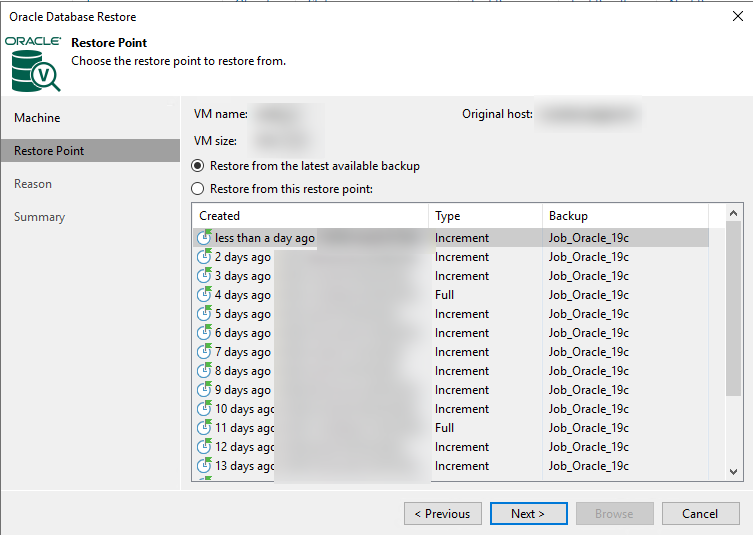Screen dimensions: 753x535
Task: Click restore point icon for 10 days ago
Action: (205, 408)
